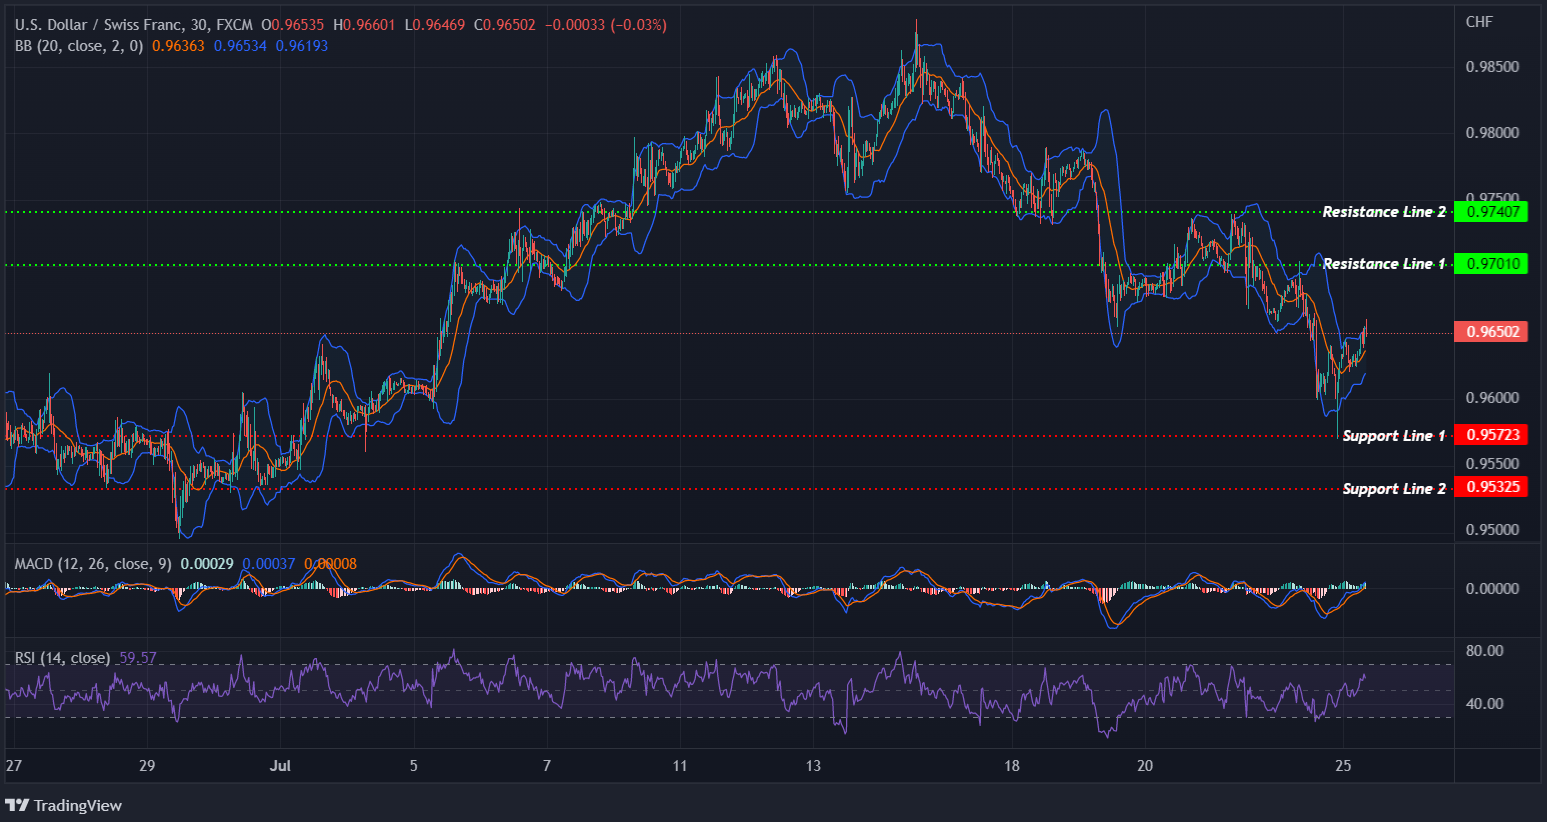Image resolution: width=1547 pixels, height=822 pixels.
Task: Click the Resistance Line 1 price tag 0.97010
Action: pos(1491,263)
